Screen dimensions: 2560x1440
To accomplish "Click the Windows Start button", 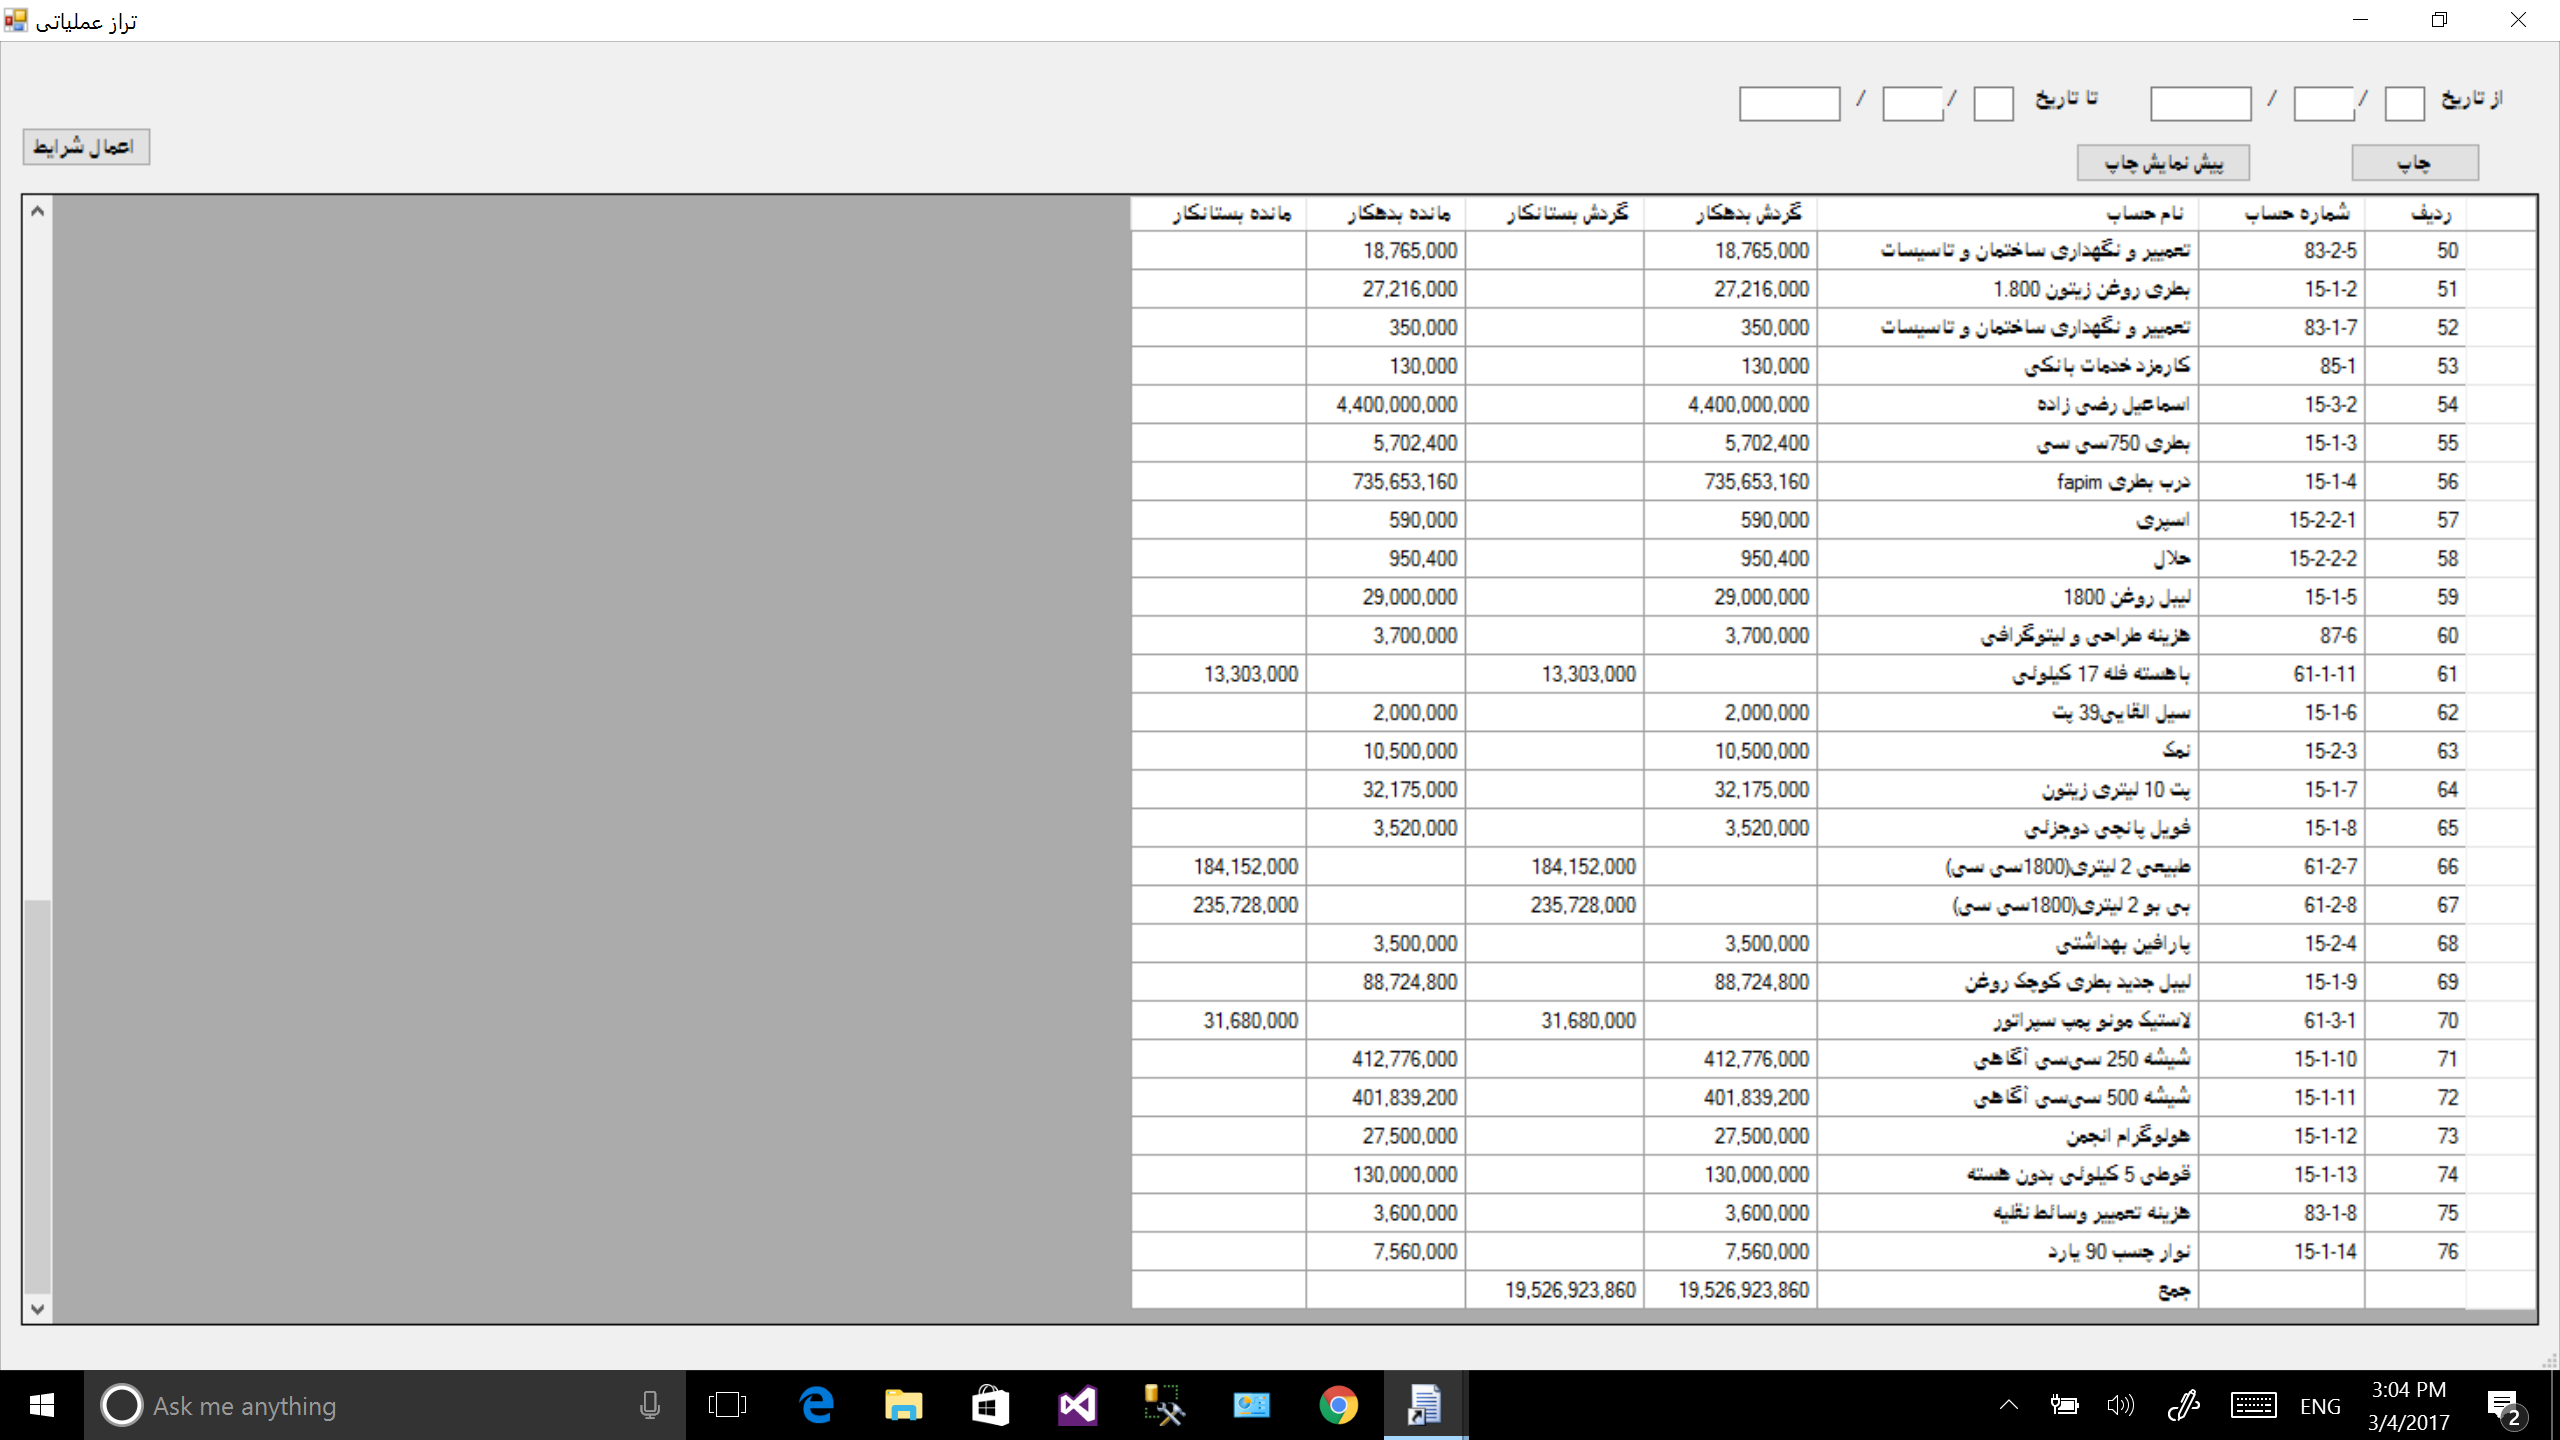I will click(41, 1405).
